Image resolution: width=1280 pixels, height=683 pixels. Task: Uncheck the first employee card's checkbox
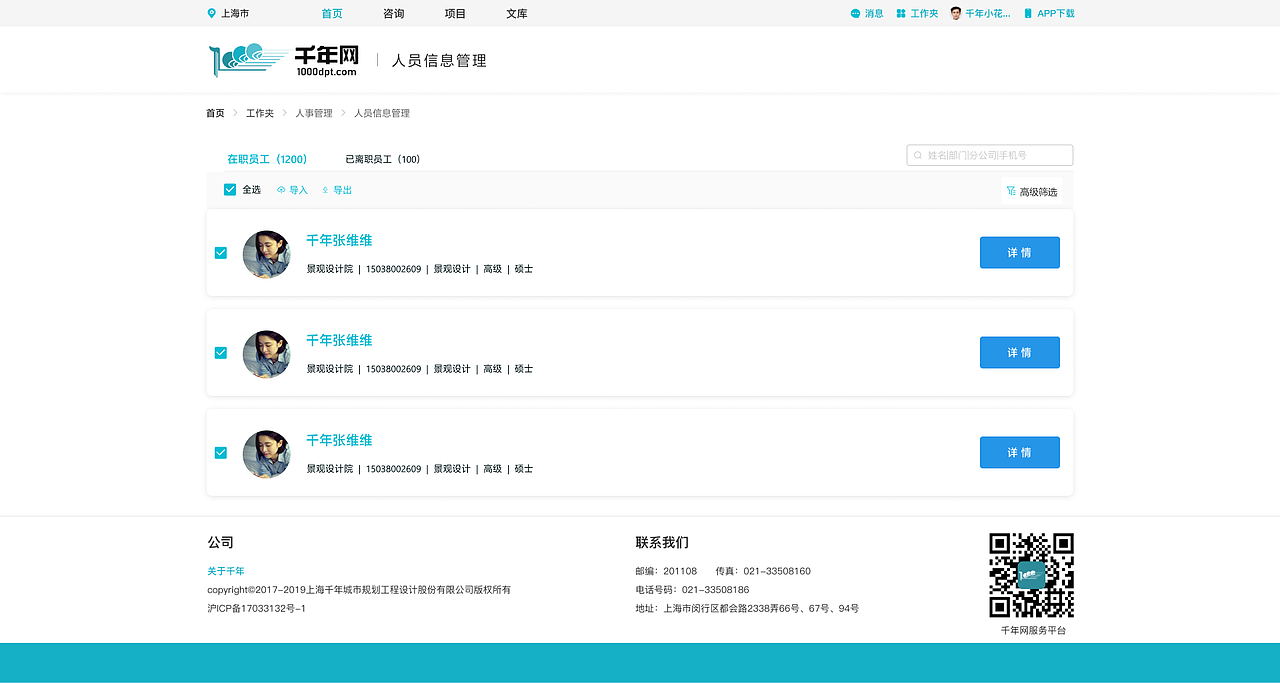click(221, 253)
